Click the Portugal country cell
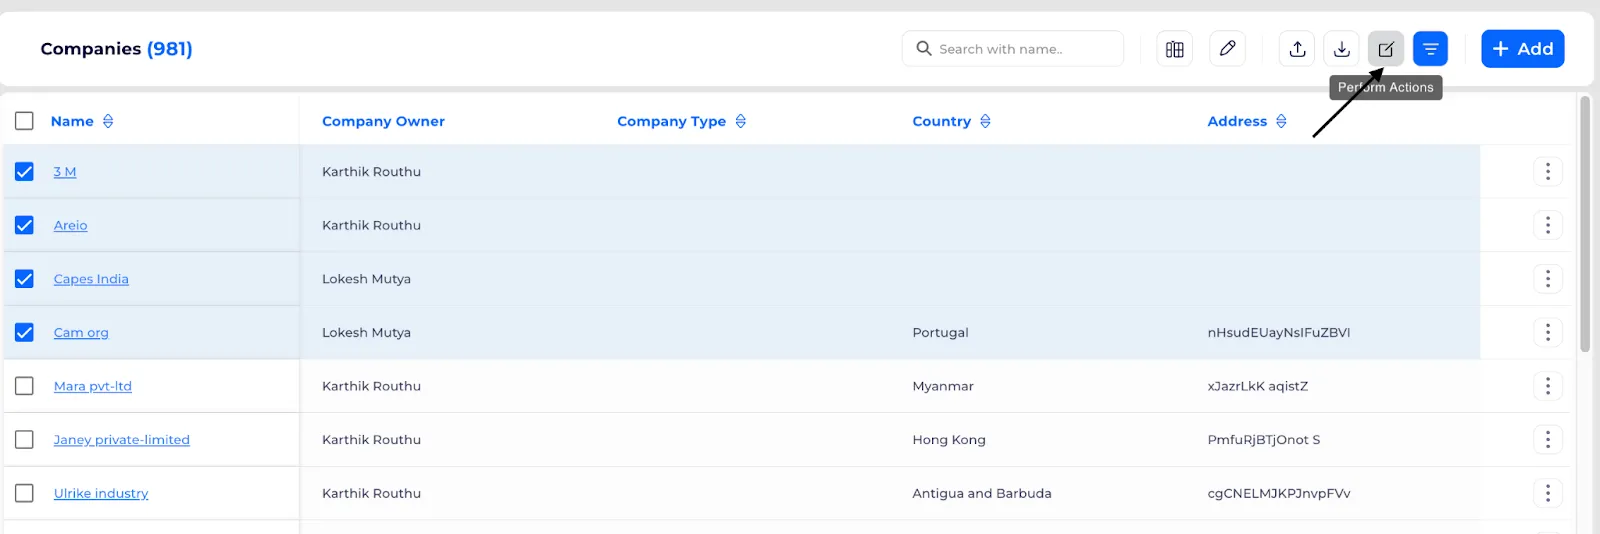 click(940, 332)
